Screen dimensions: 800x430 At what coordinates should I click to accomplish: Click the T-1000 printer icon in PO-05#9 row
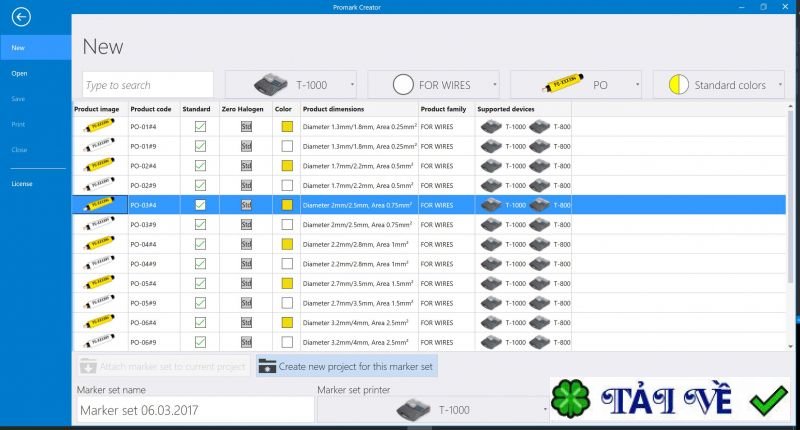491,303
